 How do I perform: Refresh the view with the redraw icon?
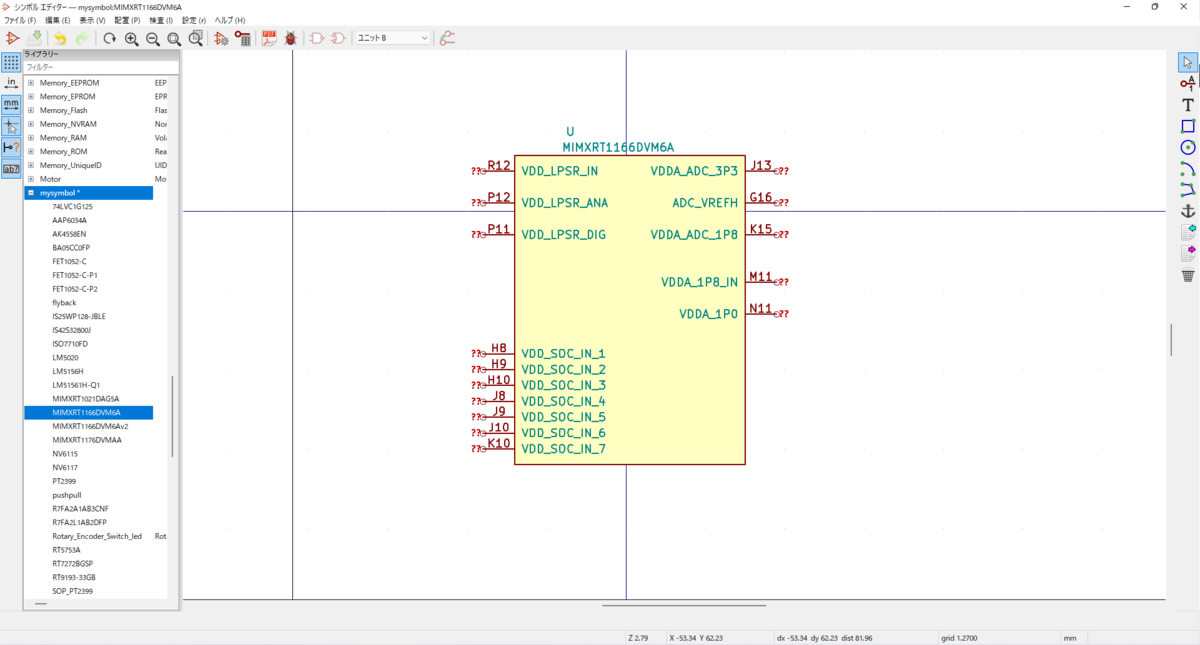109,38
